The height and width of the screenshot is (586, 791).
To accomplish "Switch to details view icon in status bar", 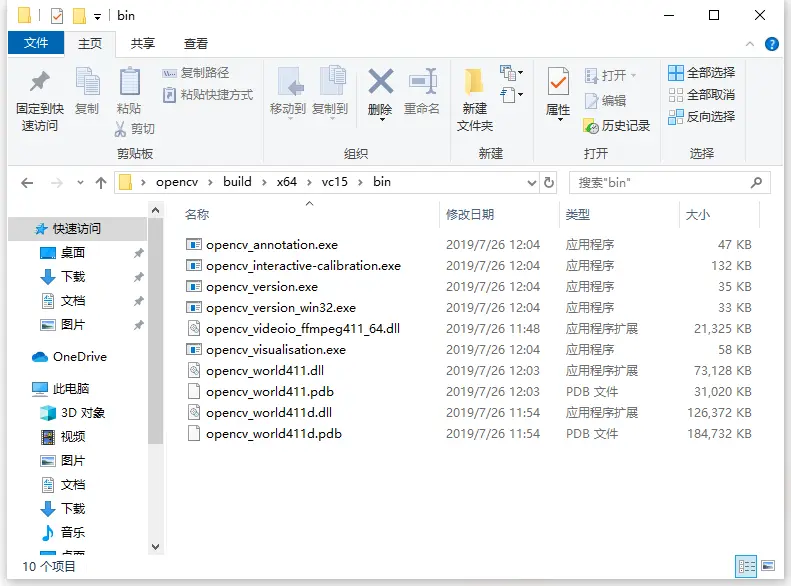I will (x=747, y=566).
